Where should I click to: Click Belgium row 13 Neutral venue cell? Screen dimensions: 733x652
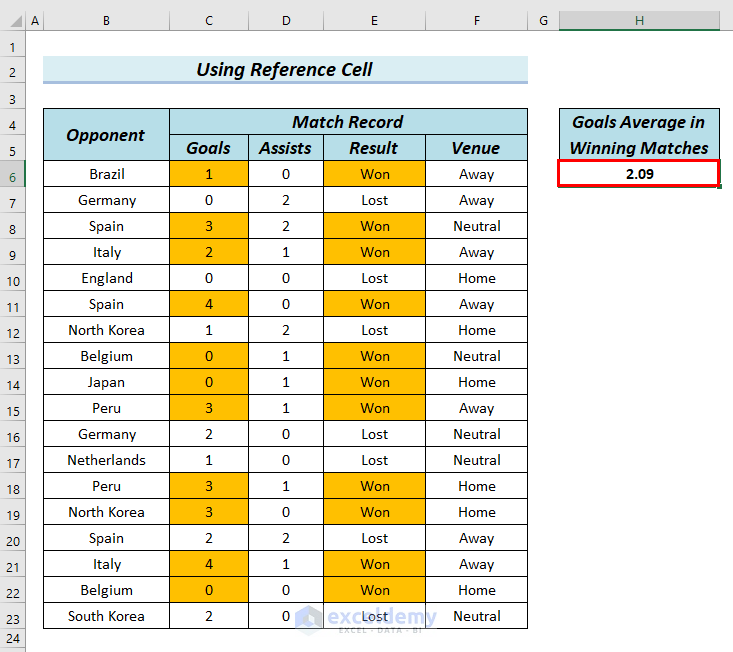tap(476, 356)
